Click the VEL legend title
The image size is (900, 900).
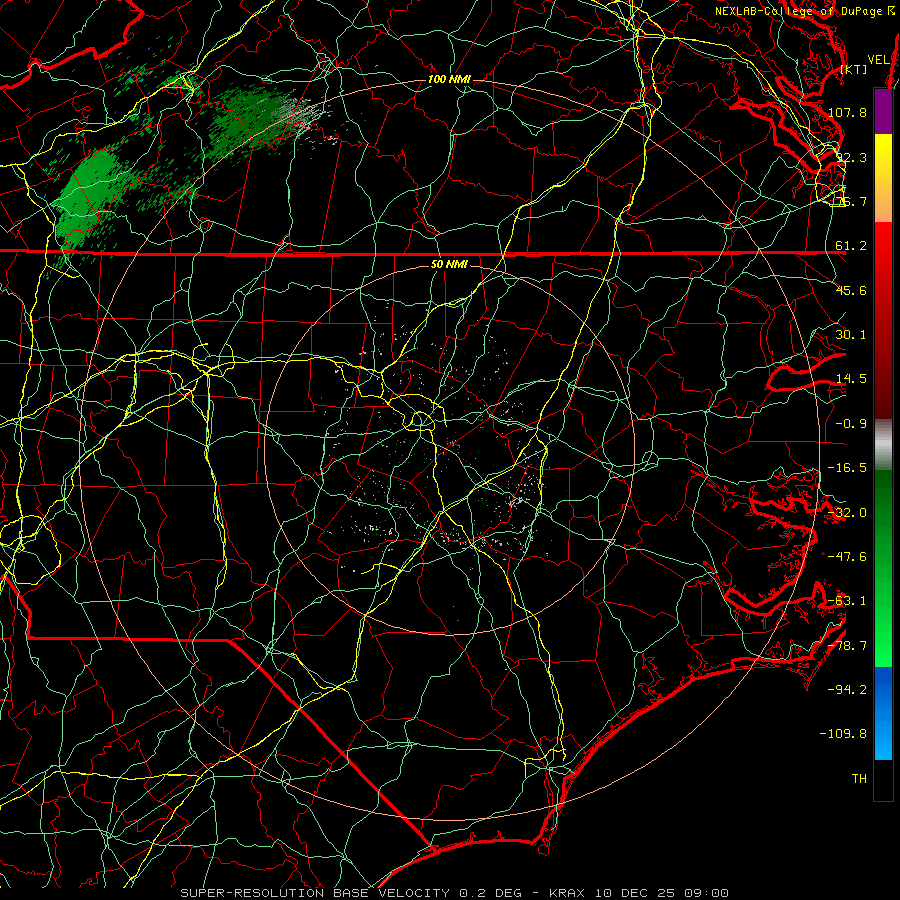[878, 60]
